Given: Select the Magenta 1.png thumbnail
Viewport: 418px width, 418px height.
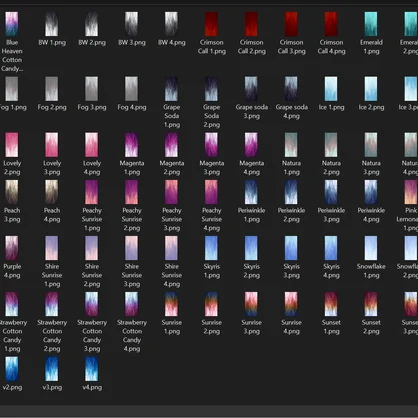Looking at the screenshot, I should coord(132,145).
